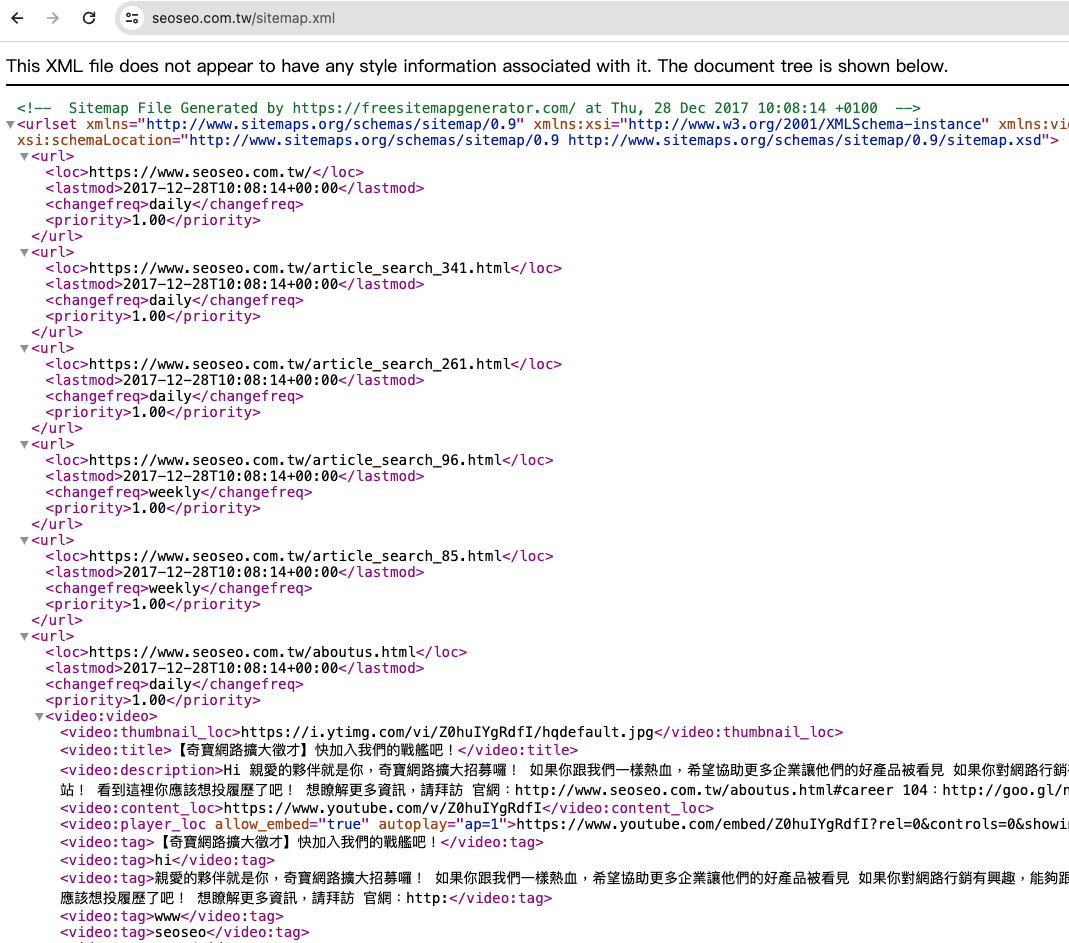
Task: Collapse the url node for aboutus.html
Action: pyautogui.click(x=25, y=638)
